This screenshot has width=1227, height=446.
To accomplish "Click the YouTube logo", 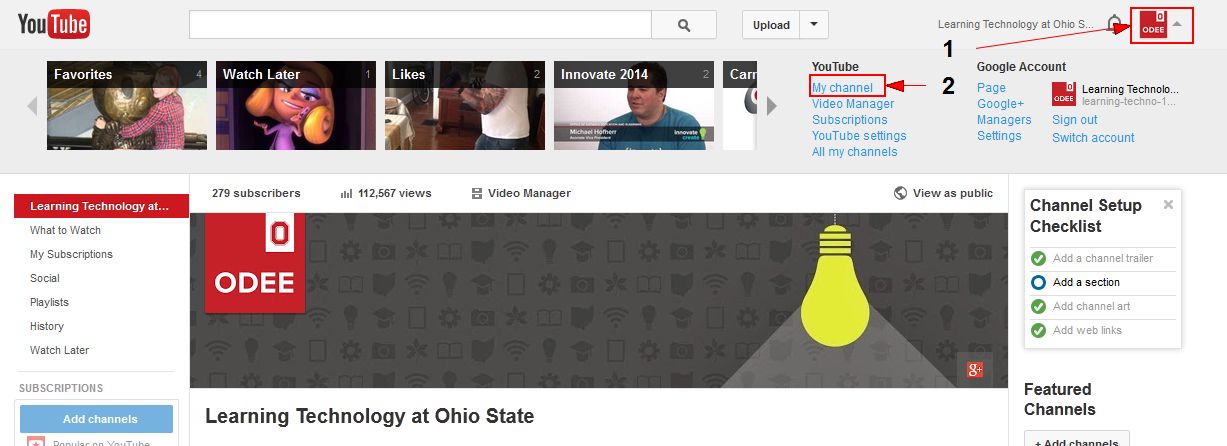I will [x=53, y=24].
